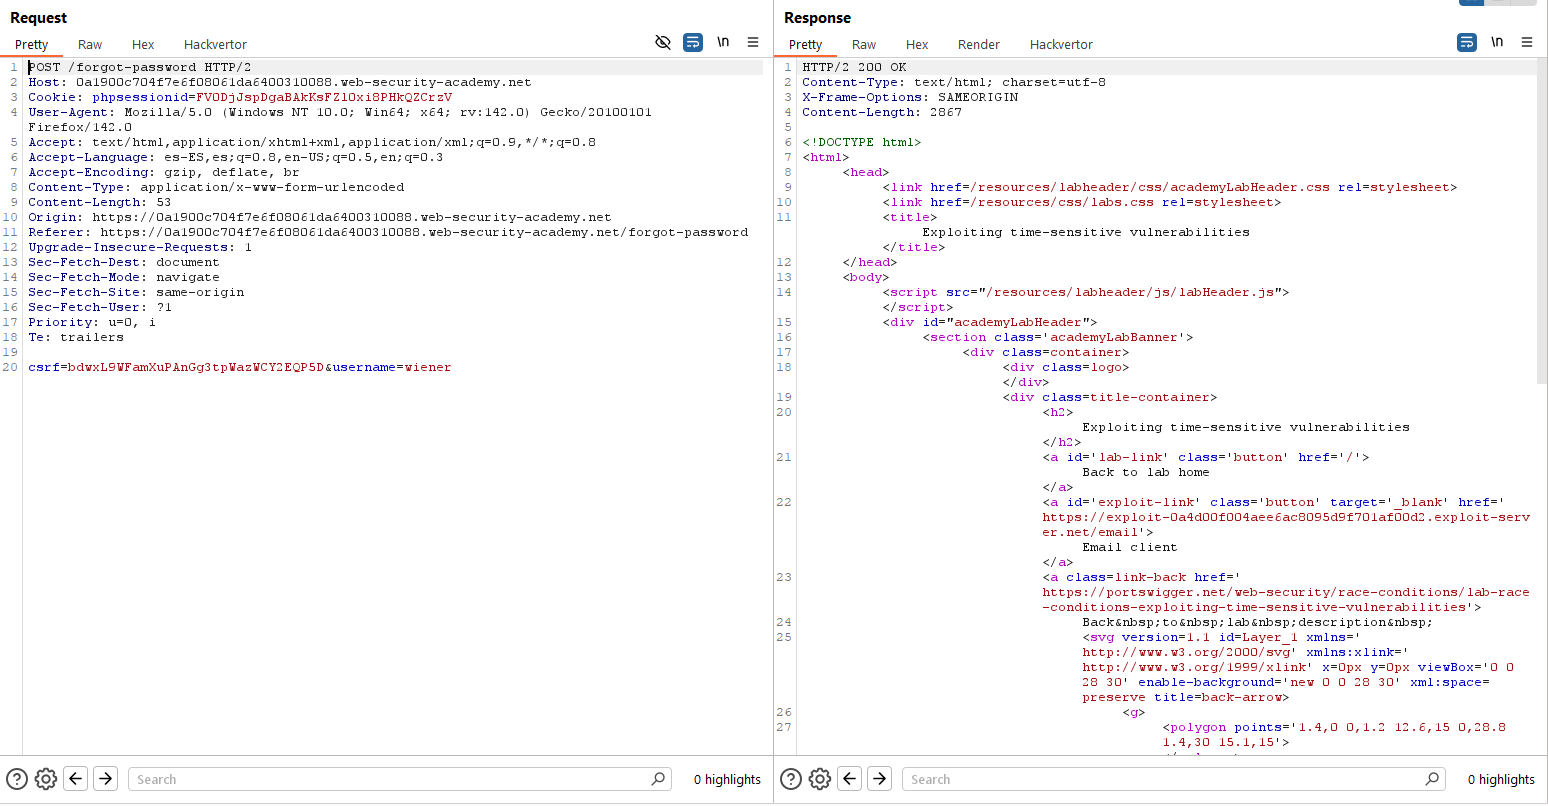The height and width of the screenshot is (806, 1548).
Task: Open the Request panel hamburger options menu
Action: pos(753,42)
